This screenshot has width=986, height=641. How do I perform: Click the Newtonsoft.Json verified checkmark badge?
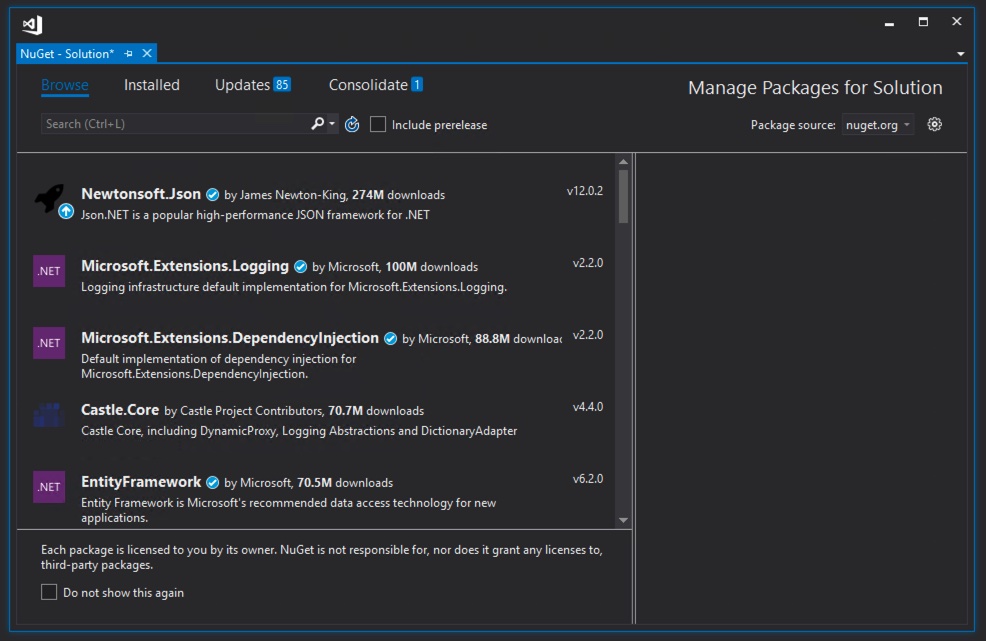213,194
